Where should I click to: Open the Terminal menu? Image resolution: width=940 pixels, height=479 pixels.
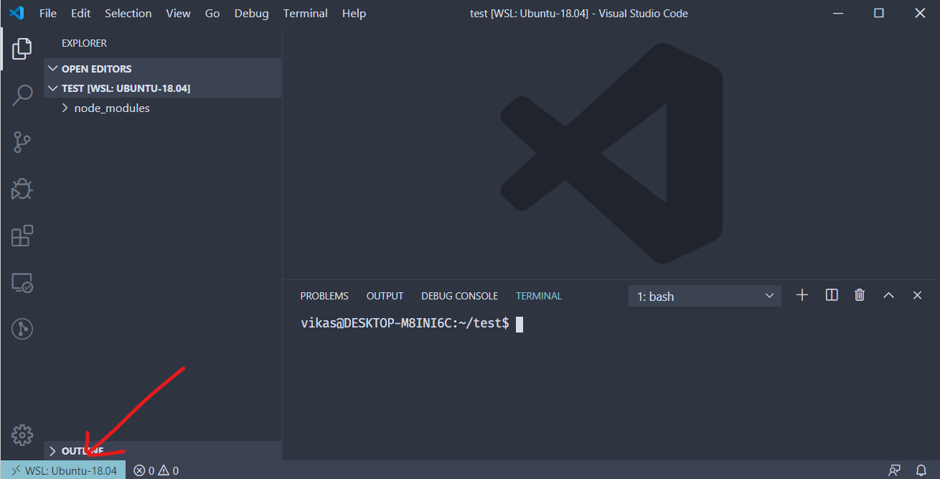305,13
